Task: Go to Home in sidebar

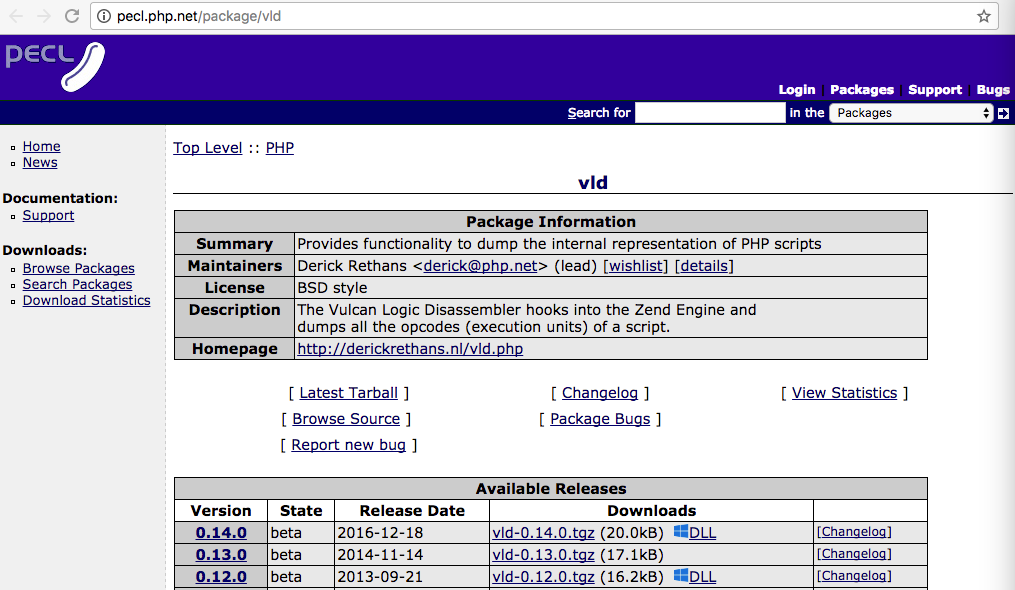Action: (x=41, y=146)
